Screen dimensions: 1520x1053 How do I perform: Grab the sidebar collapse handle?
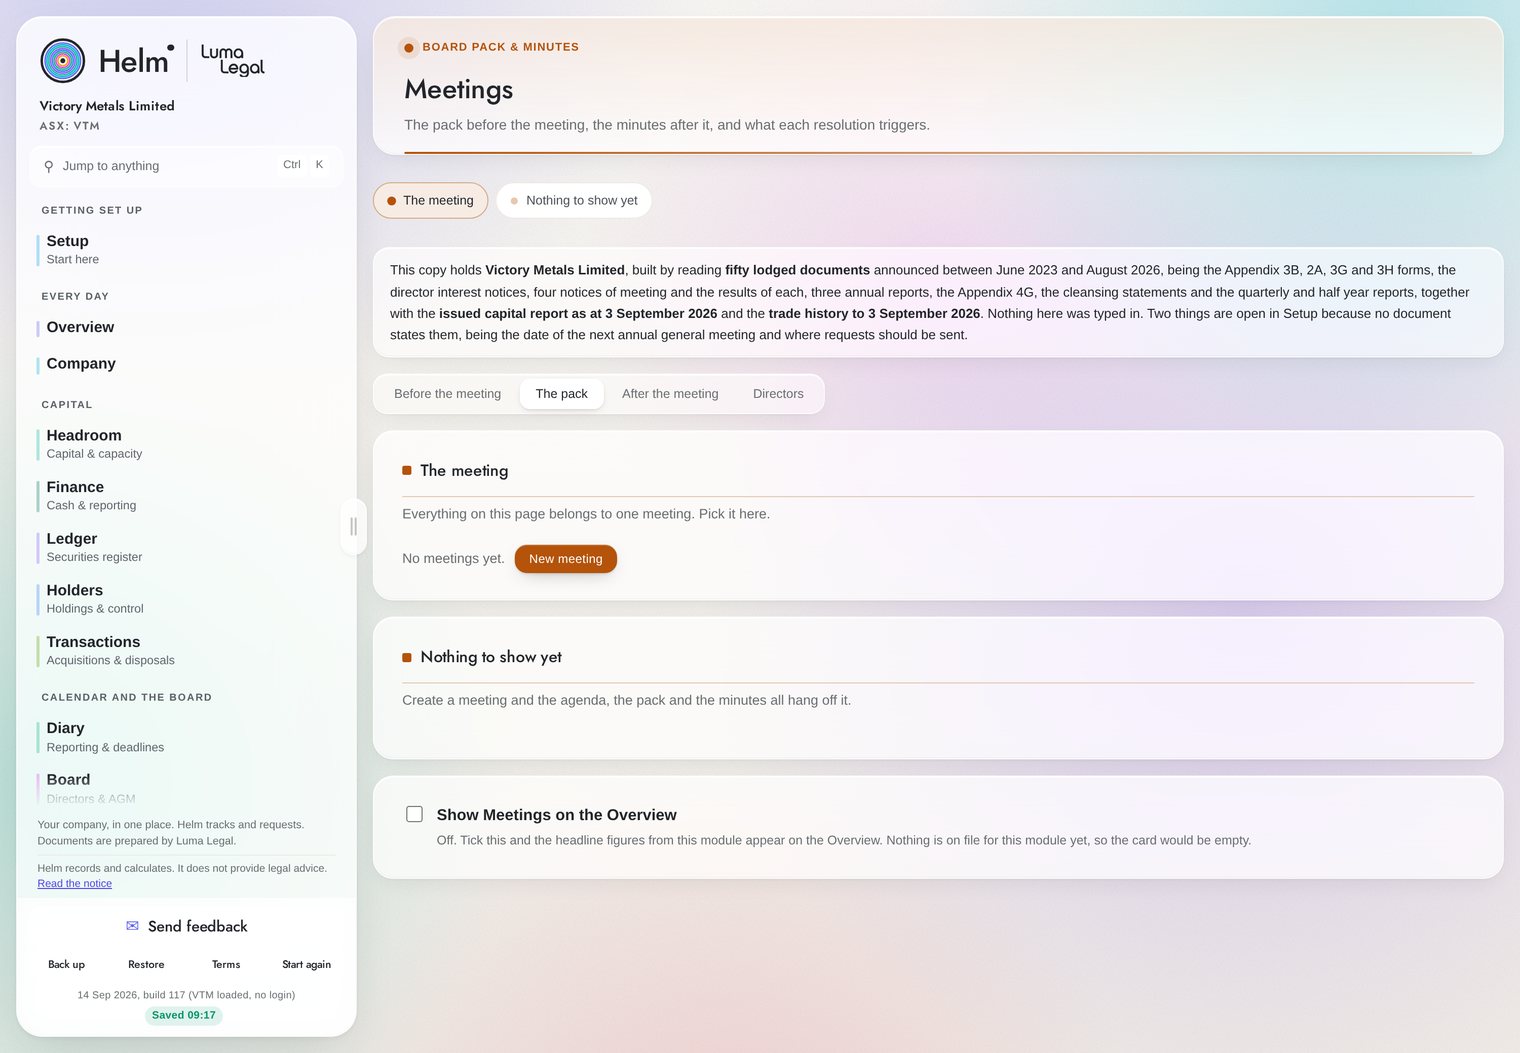[353, 526]
